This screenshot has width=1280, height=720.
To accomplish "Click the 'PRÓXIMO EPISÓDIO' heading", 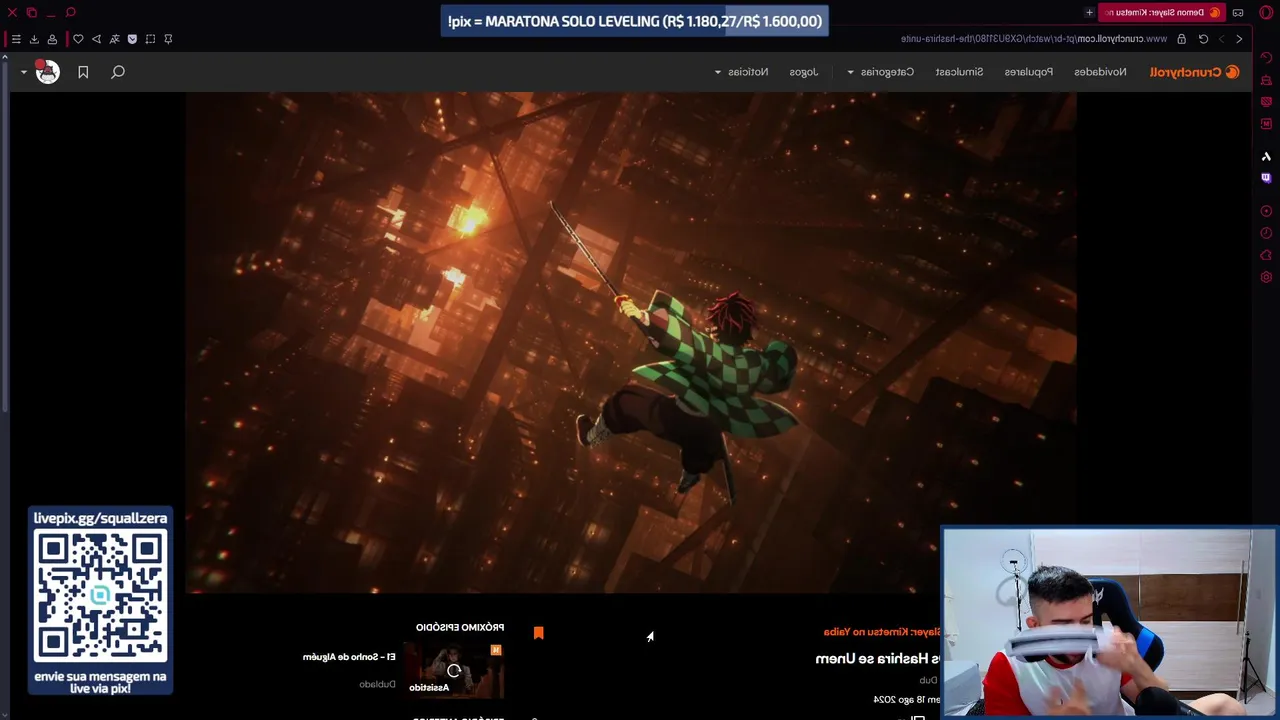I will tap(460, 627).
